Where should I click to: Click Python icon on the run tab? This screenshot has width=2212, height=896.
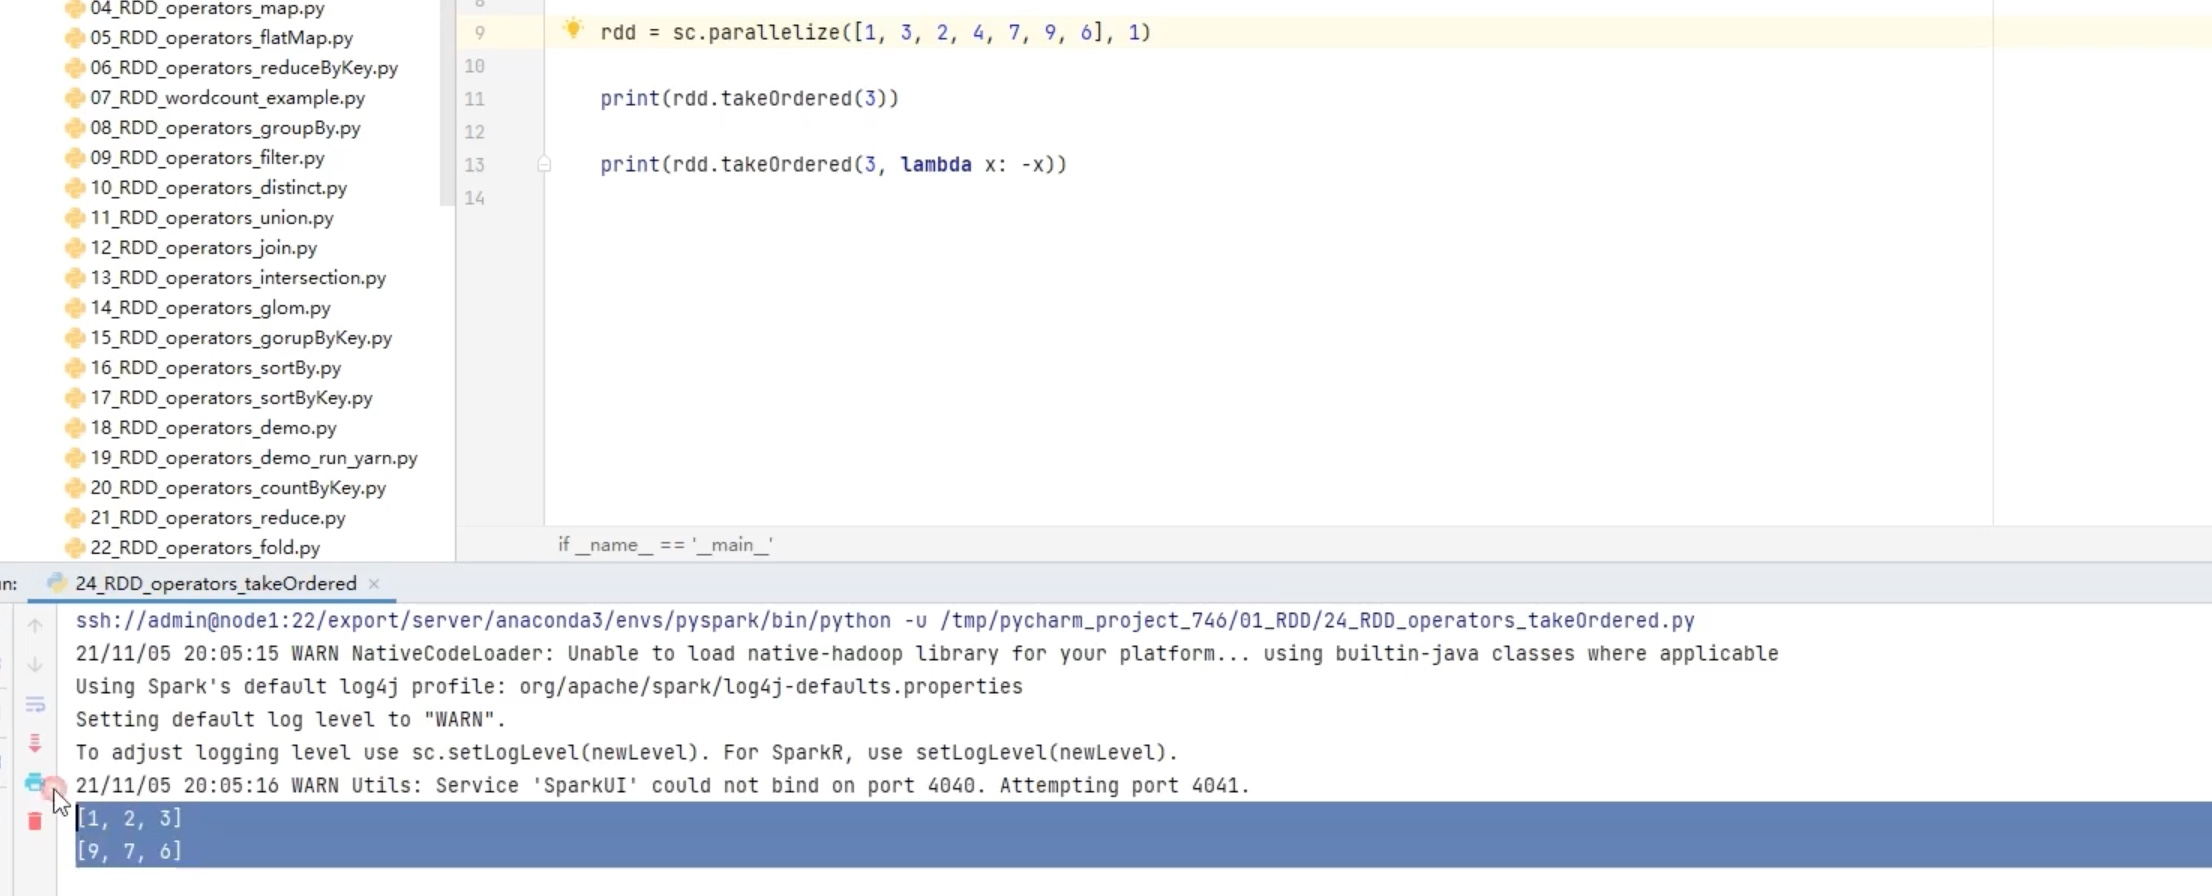point(57,583)
